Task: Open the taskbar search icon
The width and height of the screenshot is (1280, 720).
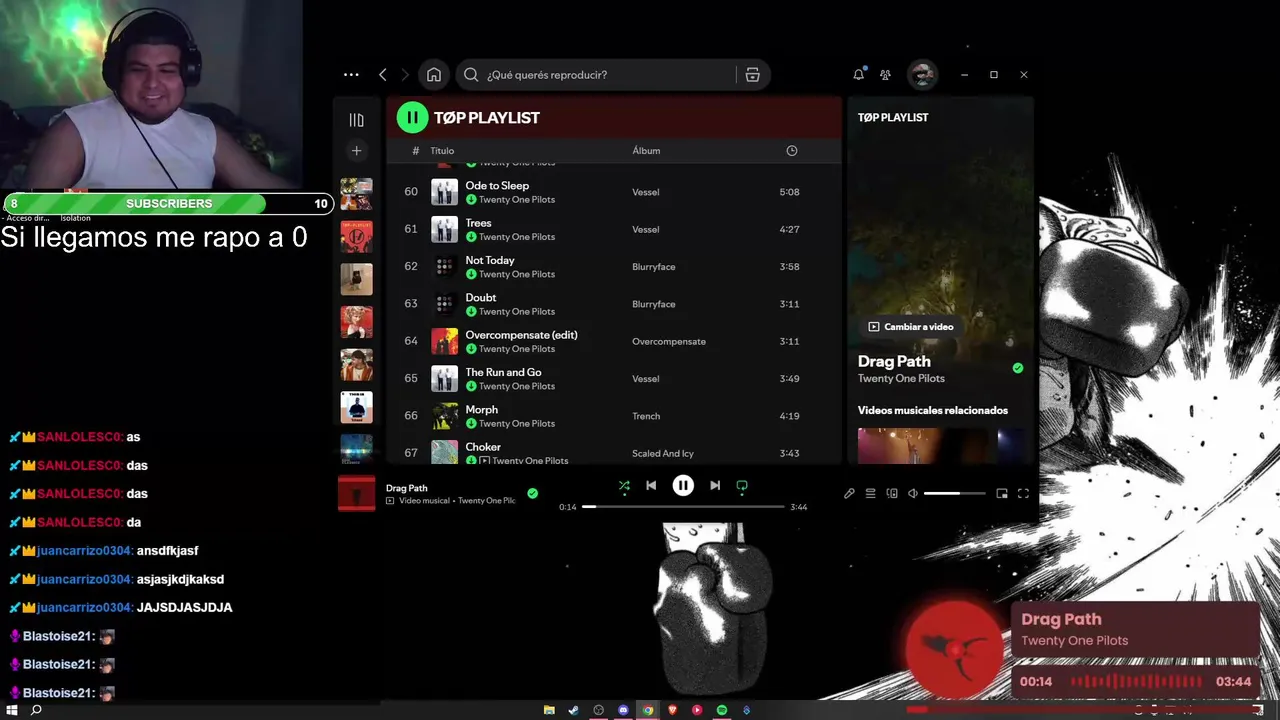Action: click(x=36, y=710)
